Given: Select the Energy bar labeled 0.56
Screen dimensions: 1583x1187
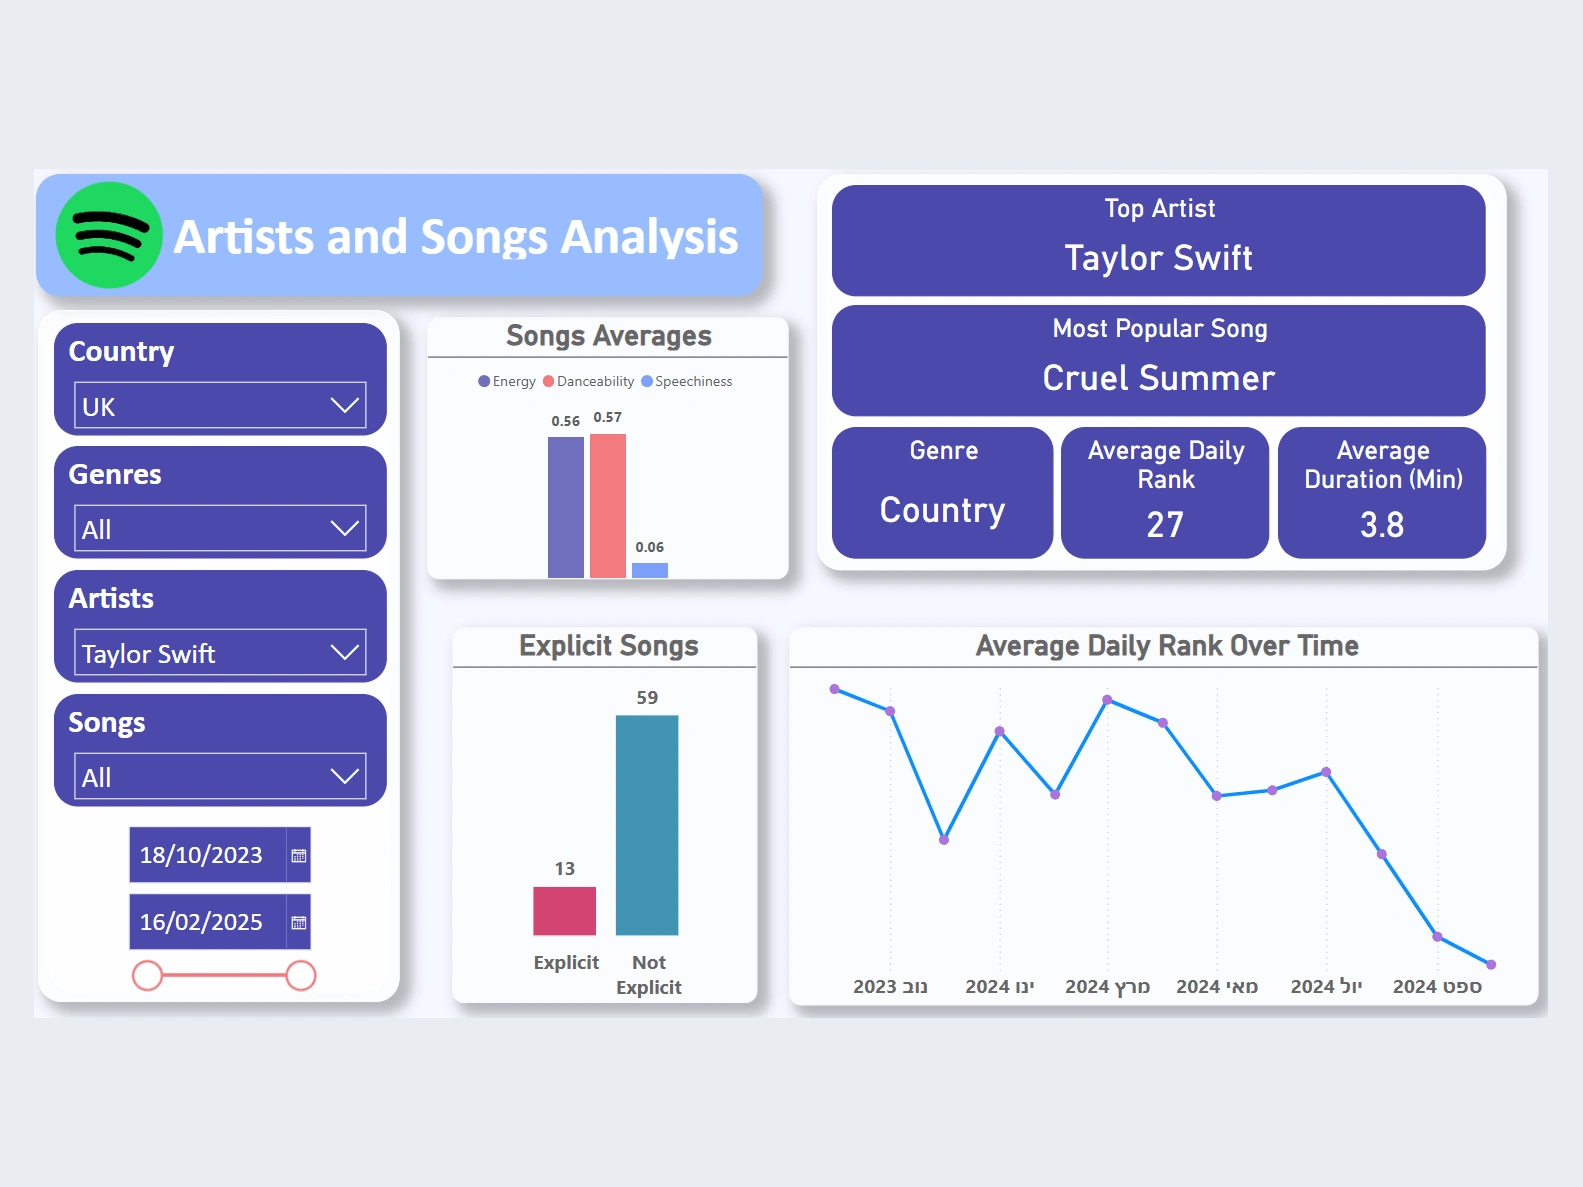Looking at the screenshot, I should click(x=566, y=508).
